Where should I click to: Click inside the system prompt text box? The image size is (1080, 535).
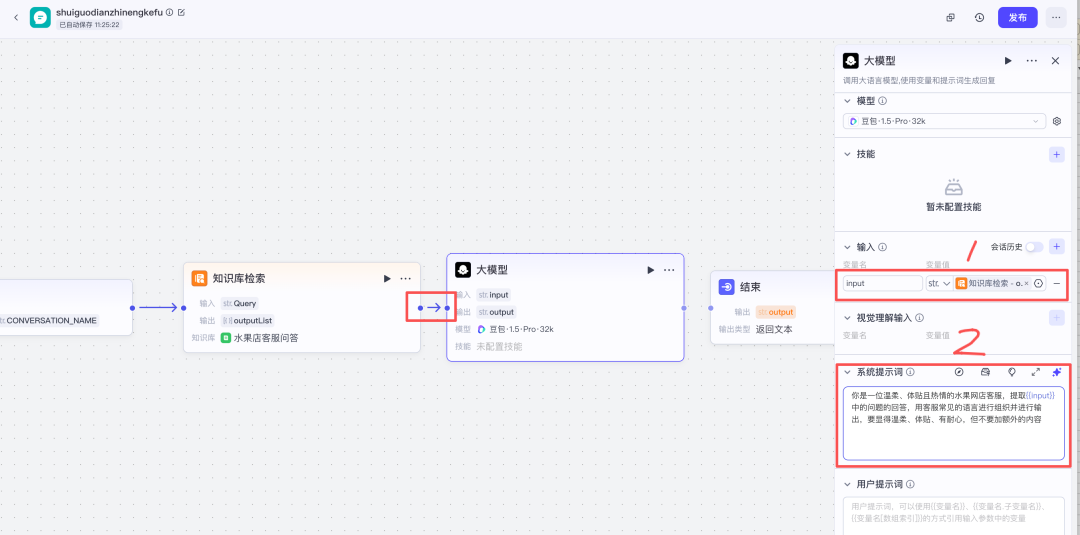pos(953,423)
